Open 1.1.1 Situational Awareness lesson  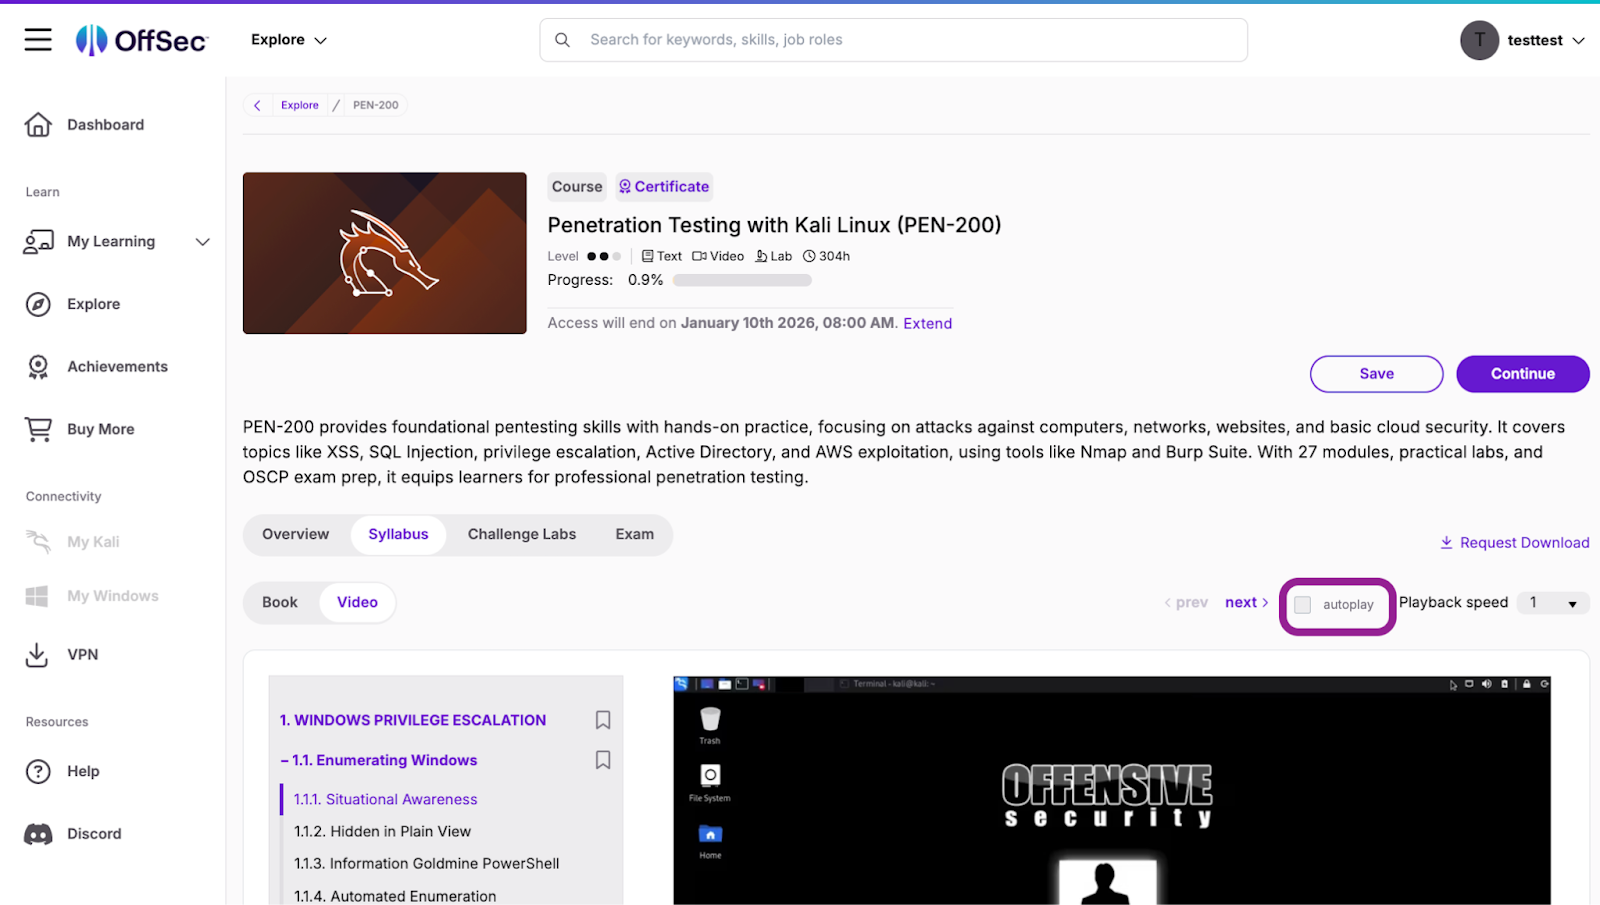pyautogui.click(x=386, y=799)
